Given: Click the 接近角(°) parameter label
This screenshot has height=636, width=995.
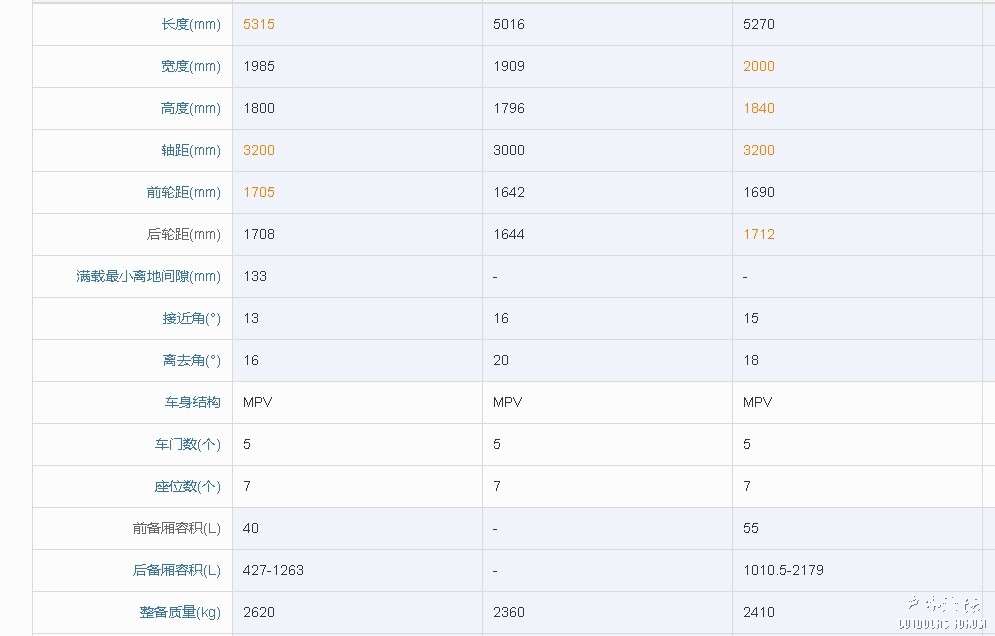Looking at the screenshot, I should click(191, 318).
